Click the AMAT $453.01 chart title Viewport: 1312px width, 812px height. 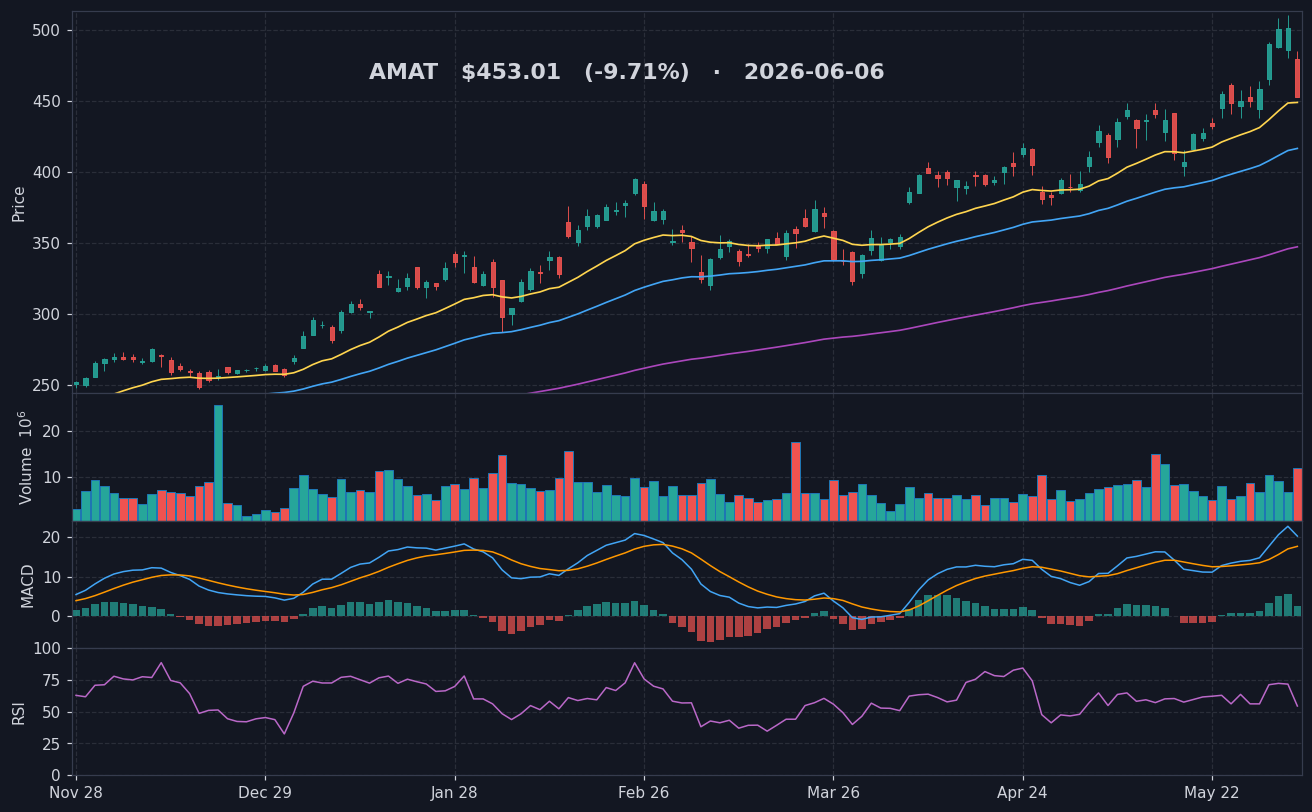coord(626,73)
